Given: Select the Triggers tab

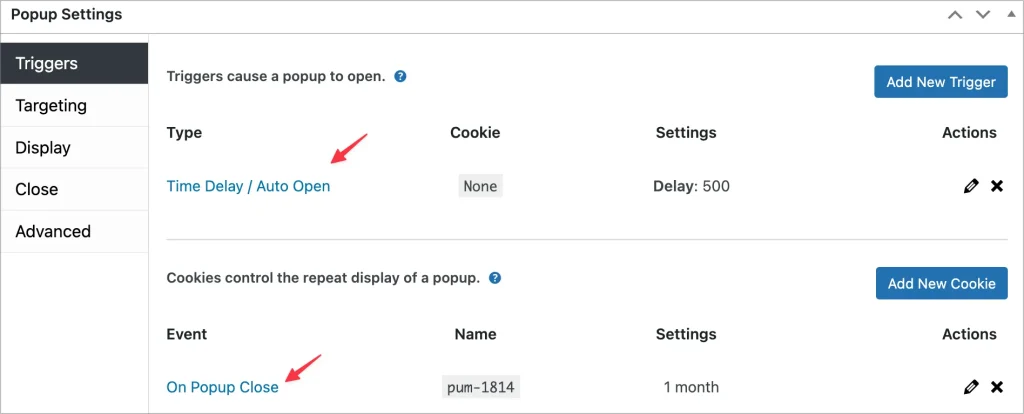Looking at the screenshot, I should [74, 64].
